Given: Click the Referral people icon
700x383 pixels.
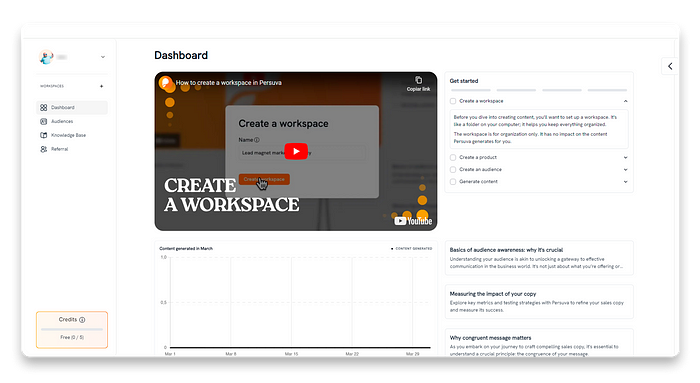Looking at the screenshot, I should tap(43, 149).
